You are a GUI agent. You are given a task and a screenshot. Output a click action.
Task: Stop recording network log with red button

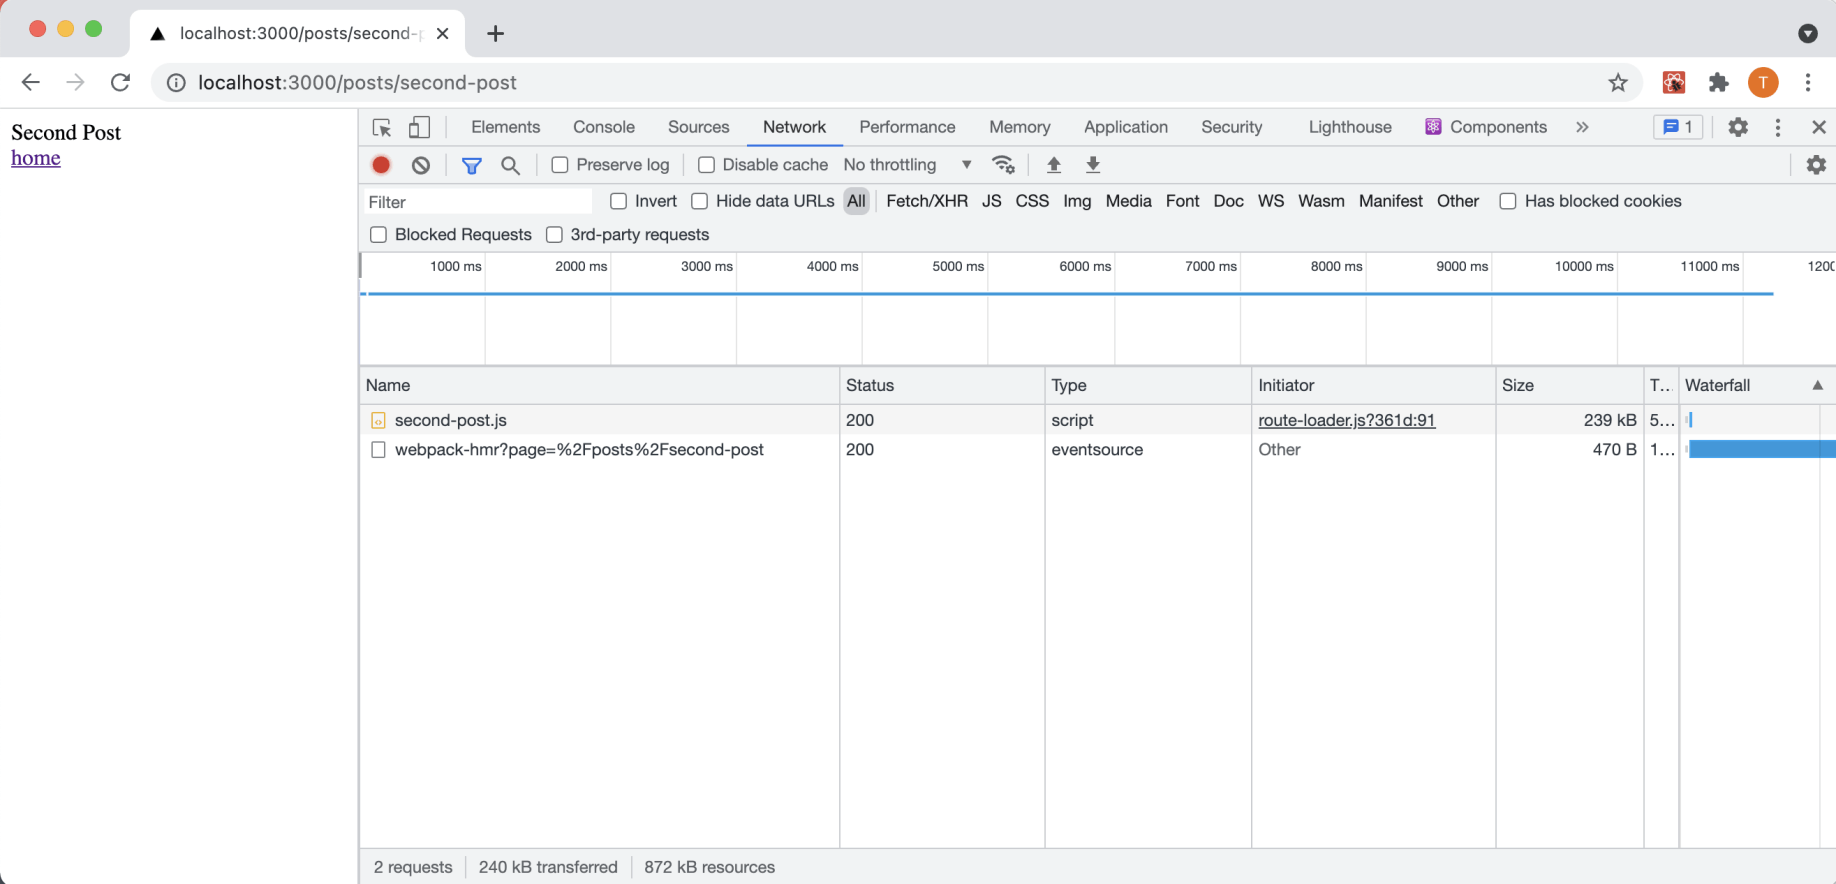[381, 165]
